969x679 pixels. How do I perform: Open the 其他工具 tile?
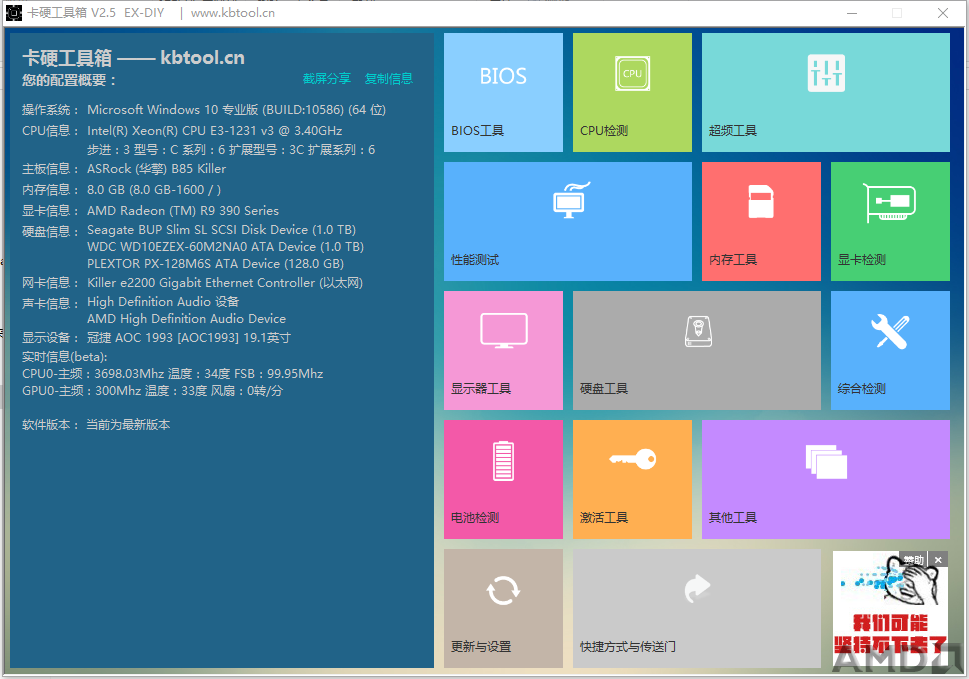click(826, 479)
